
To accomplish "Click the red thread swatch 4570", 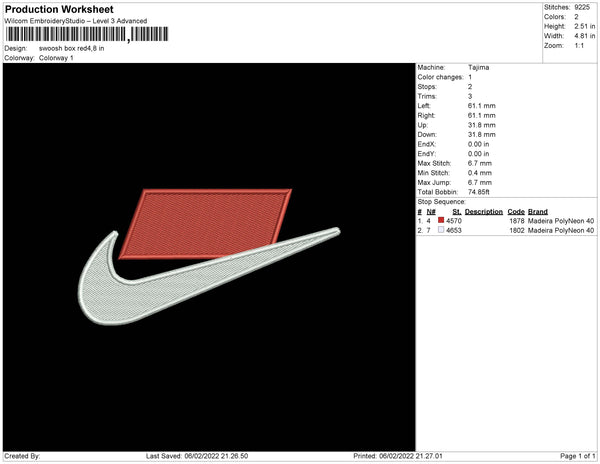I will 441,220.
